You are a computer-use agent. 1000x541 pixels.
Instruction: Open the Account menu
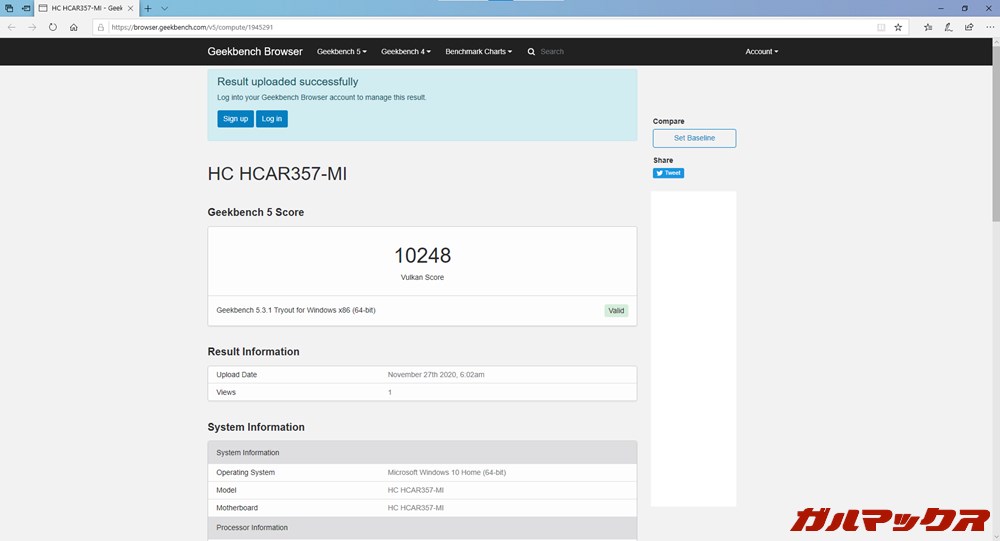point(761,51)
